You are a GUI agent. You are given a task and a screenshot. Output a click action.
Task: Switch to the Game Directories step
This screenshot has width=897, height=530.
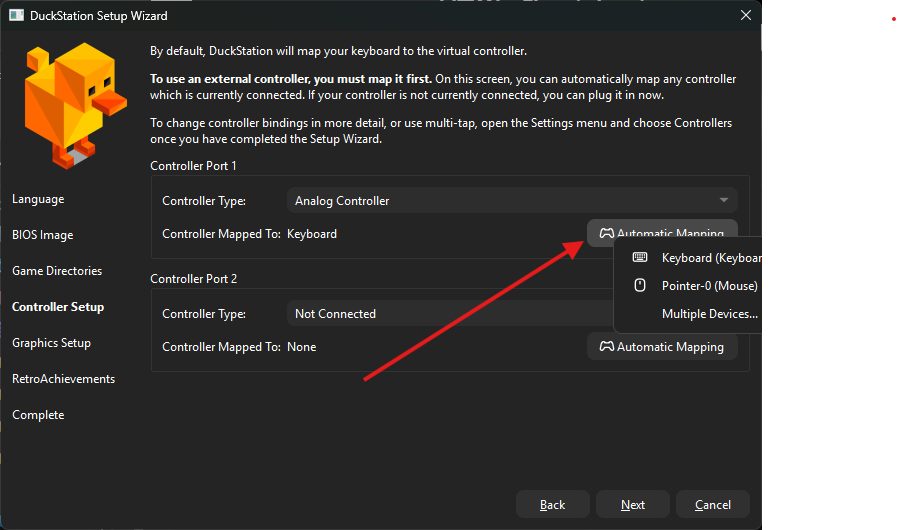[57, 271]
